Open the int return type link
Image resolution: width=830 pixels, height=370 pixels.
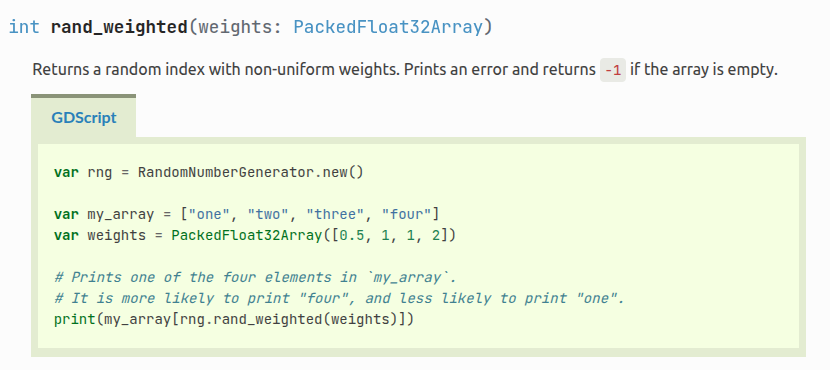tap(24, 27)
